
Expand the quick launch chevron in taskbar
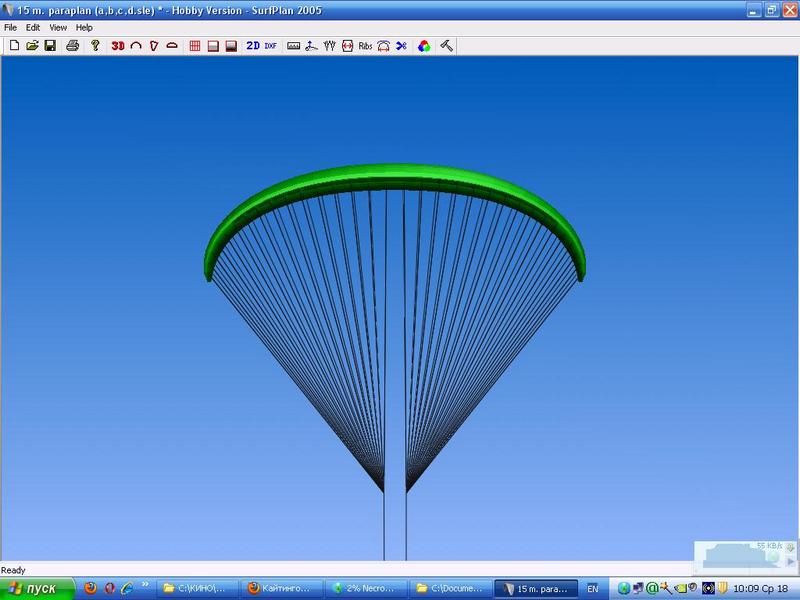coord(148,588)
